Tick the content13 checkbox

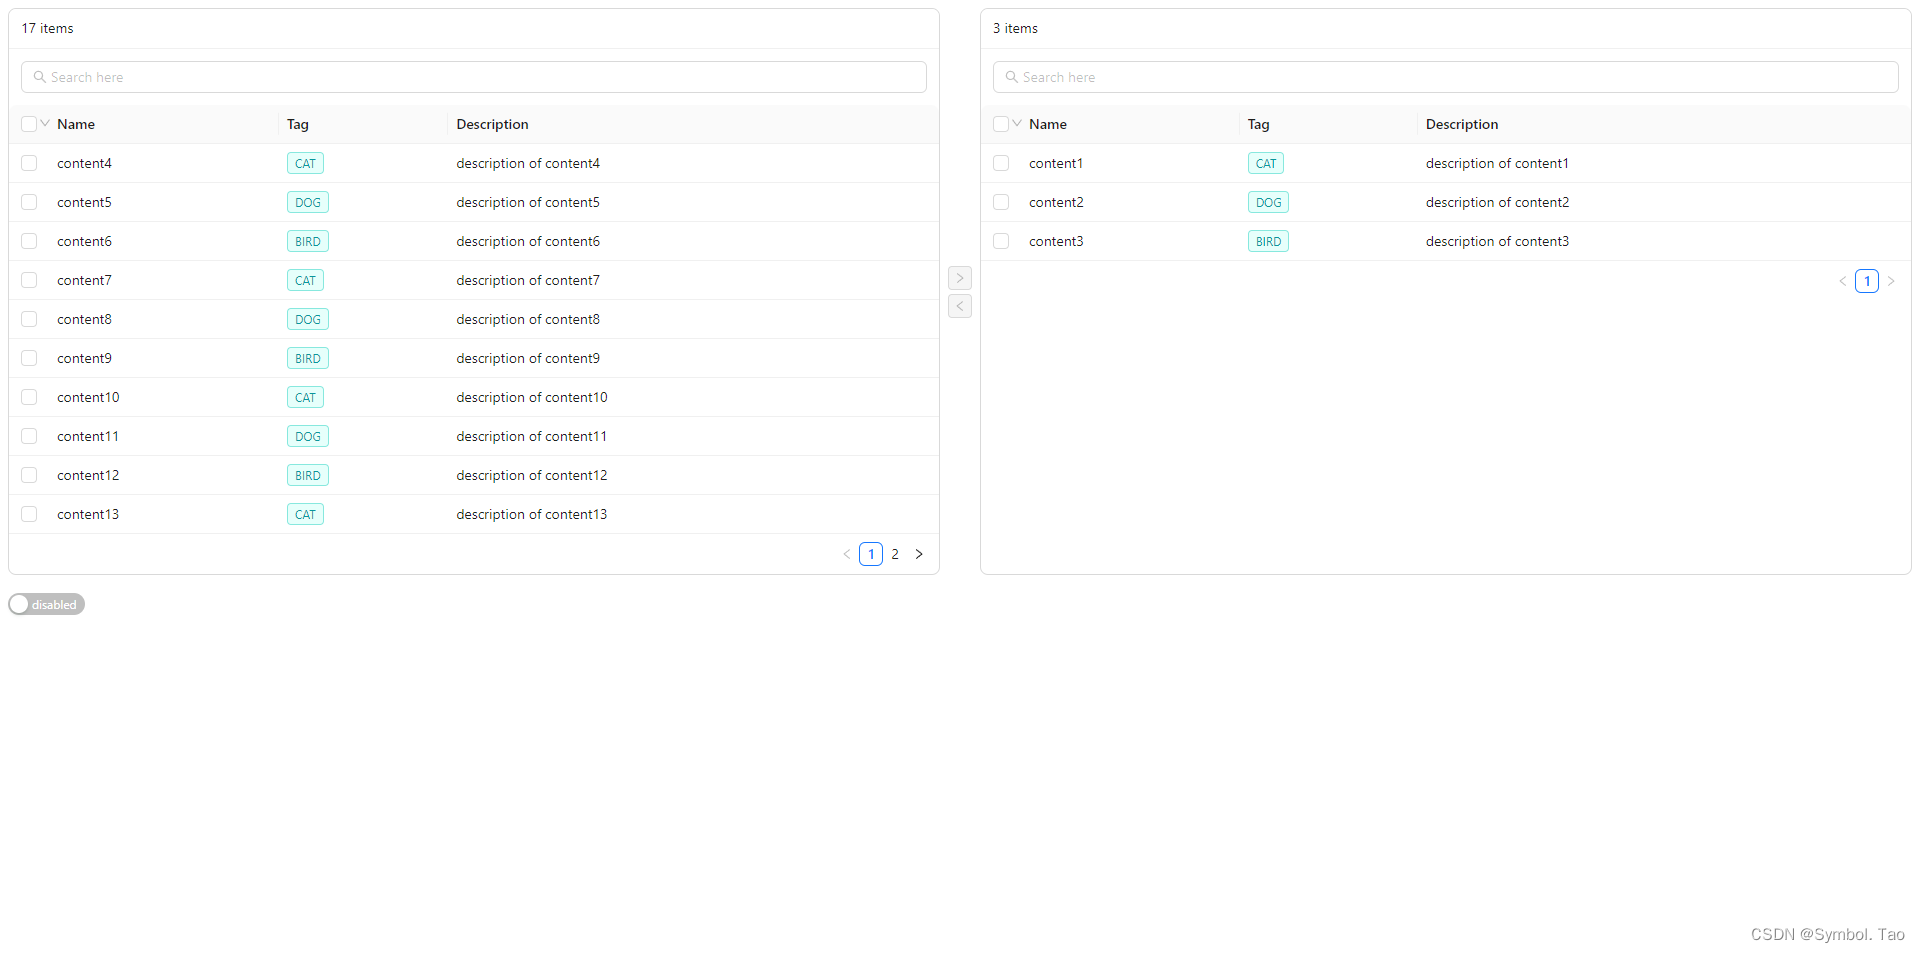[29, 514]
